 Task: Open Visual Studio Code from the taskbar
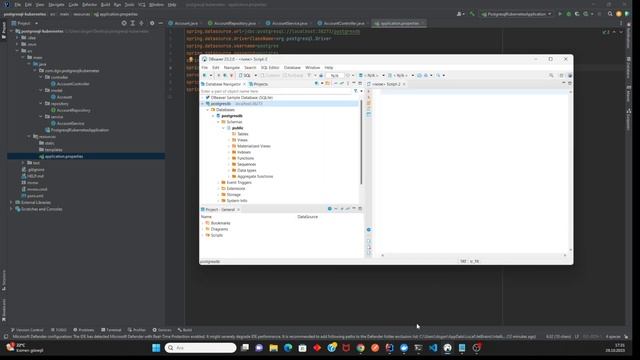pyautogui.click(x=433, y=348)
